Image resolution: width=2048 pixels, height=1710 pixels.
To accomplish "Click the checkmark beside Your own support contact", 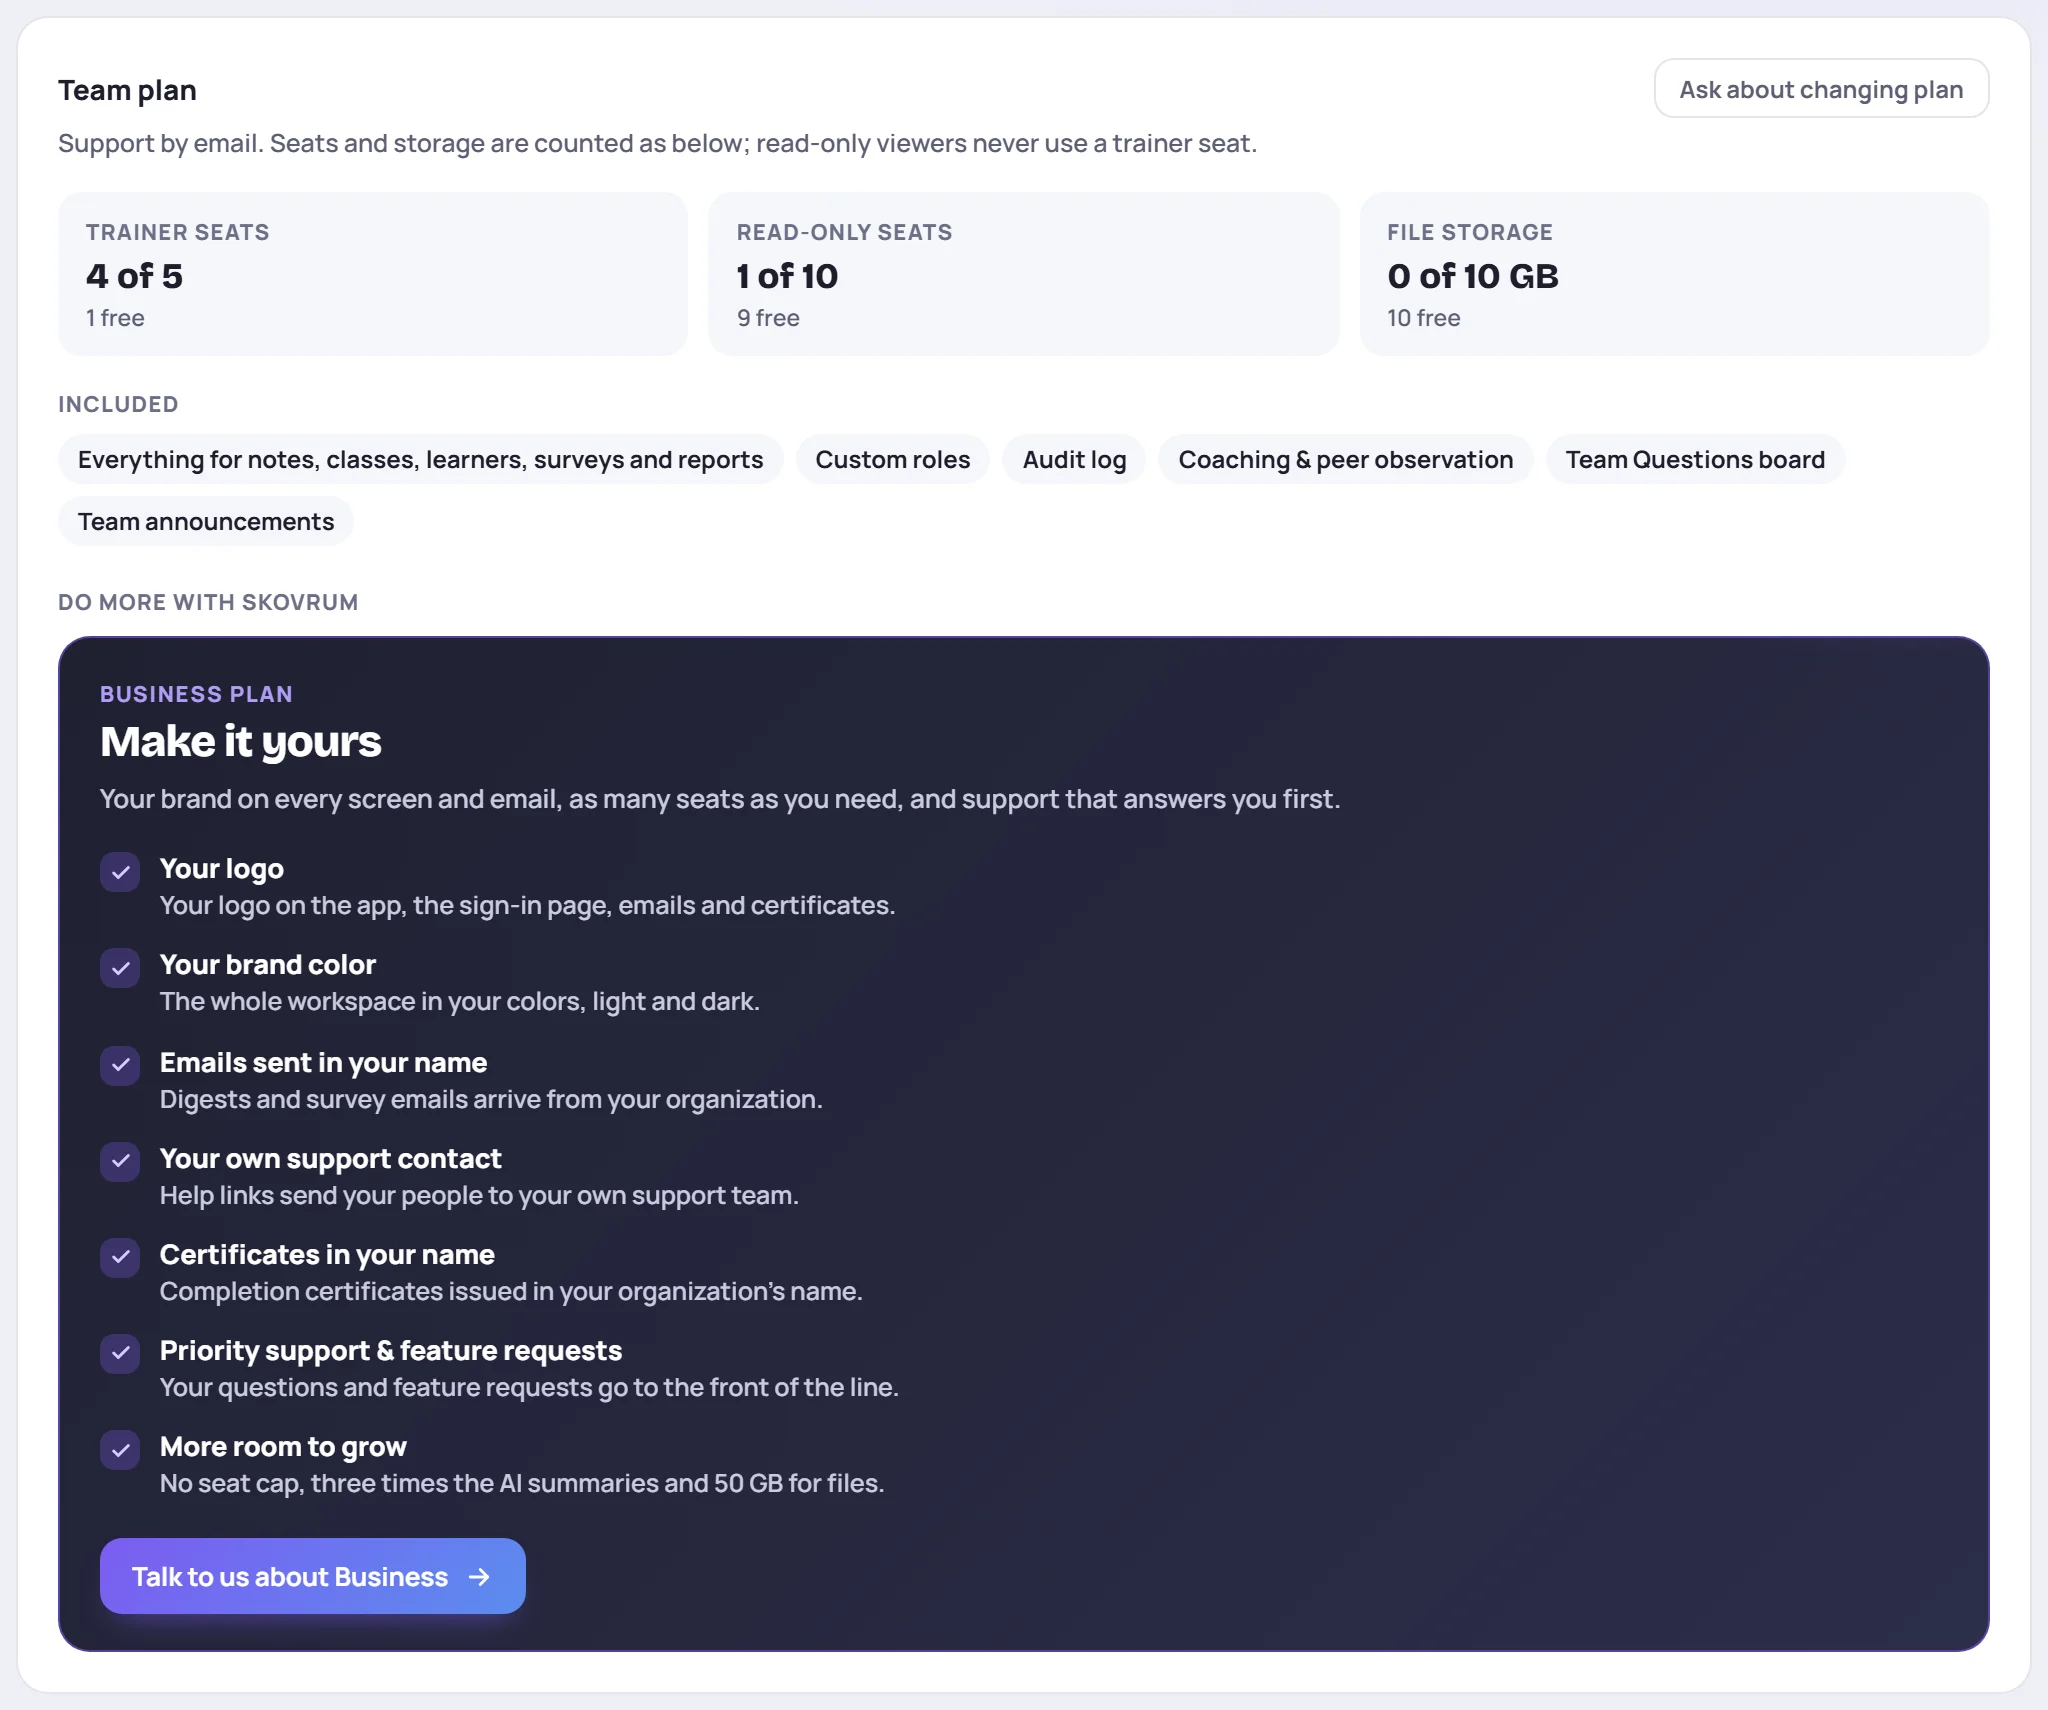I will coord(120,1161).
